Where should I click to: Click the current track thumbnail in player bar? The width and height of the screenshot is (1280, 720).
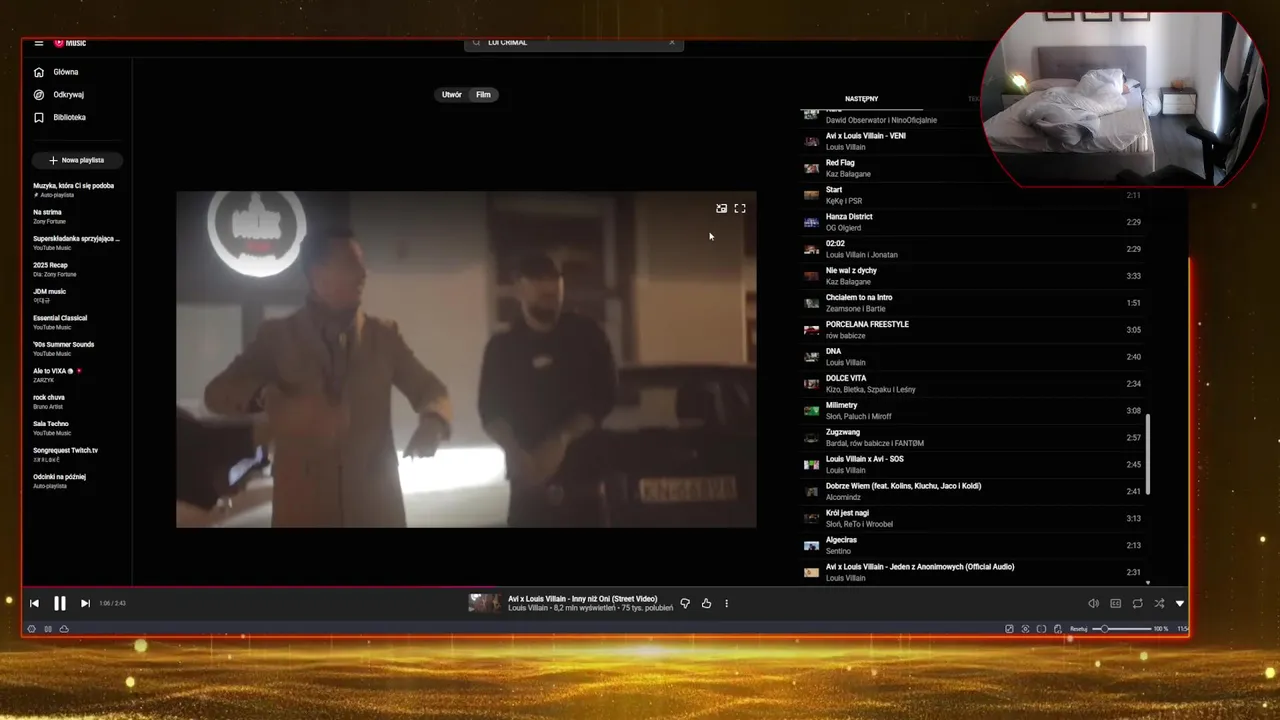click(484, 603)
